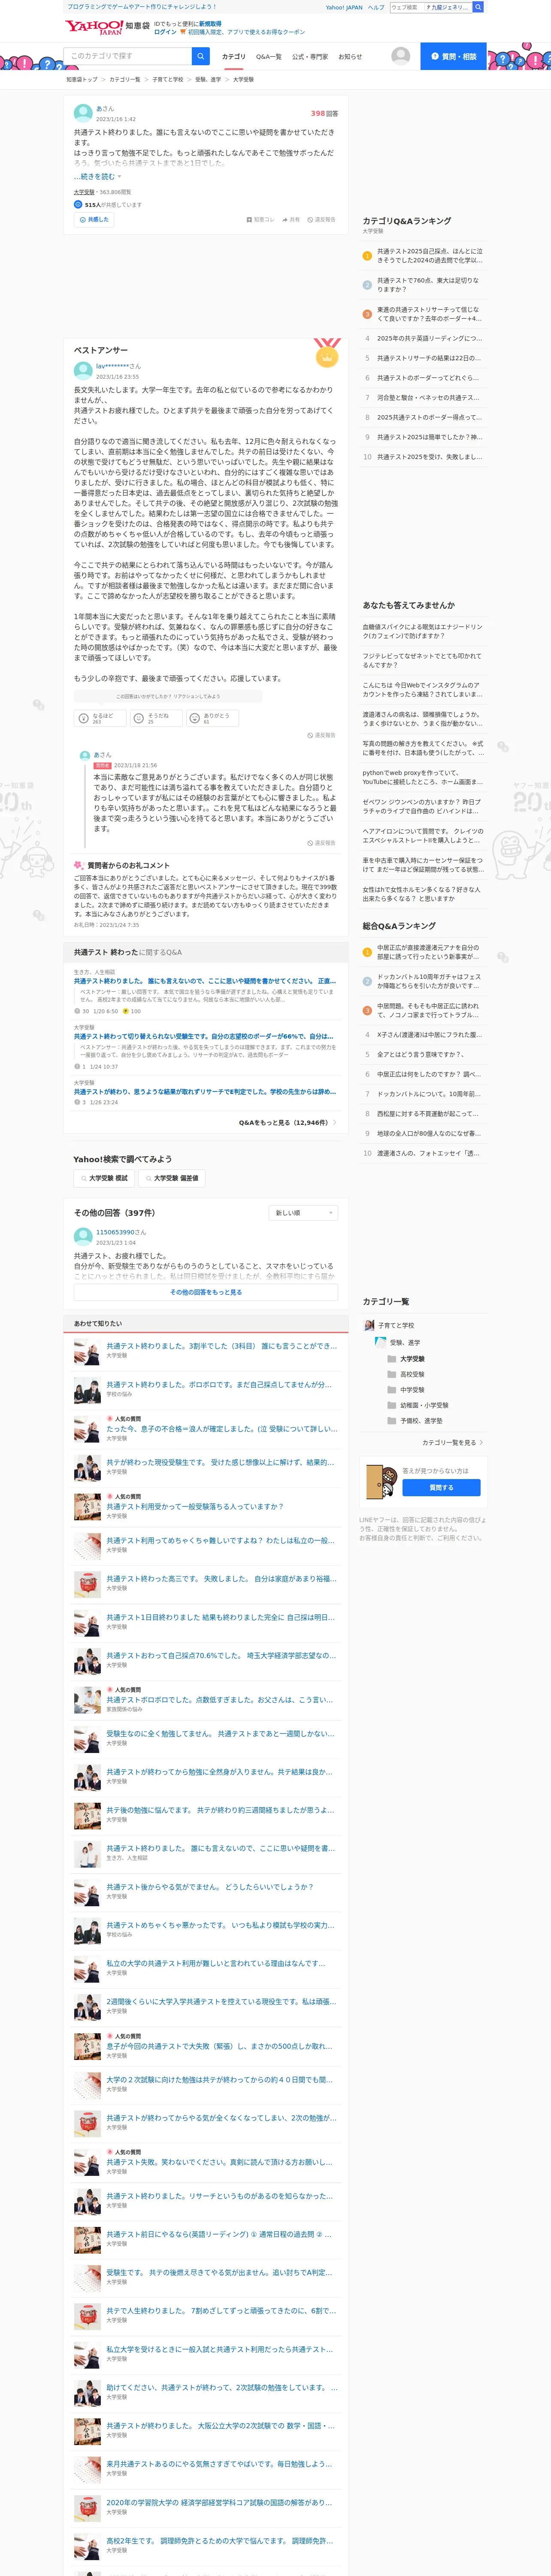Open the 新しい順 sort dropdown
Screen dimensions: 551x2576
[304, 1213]
